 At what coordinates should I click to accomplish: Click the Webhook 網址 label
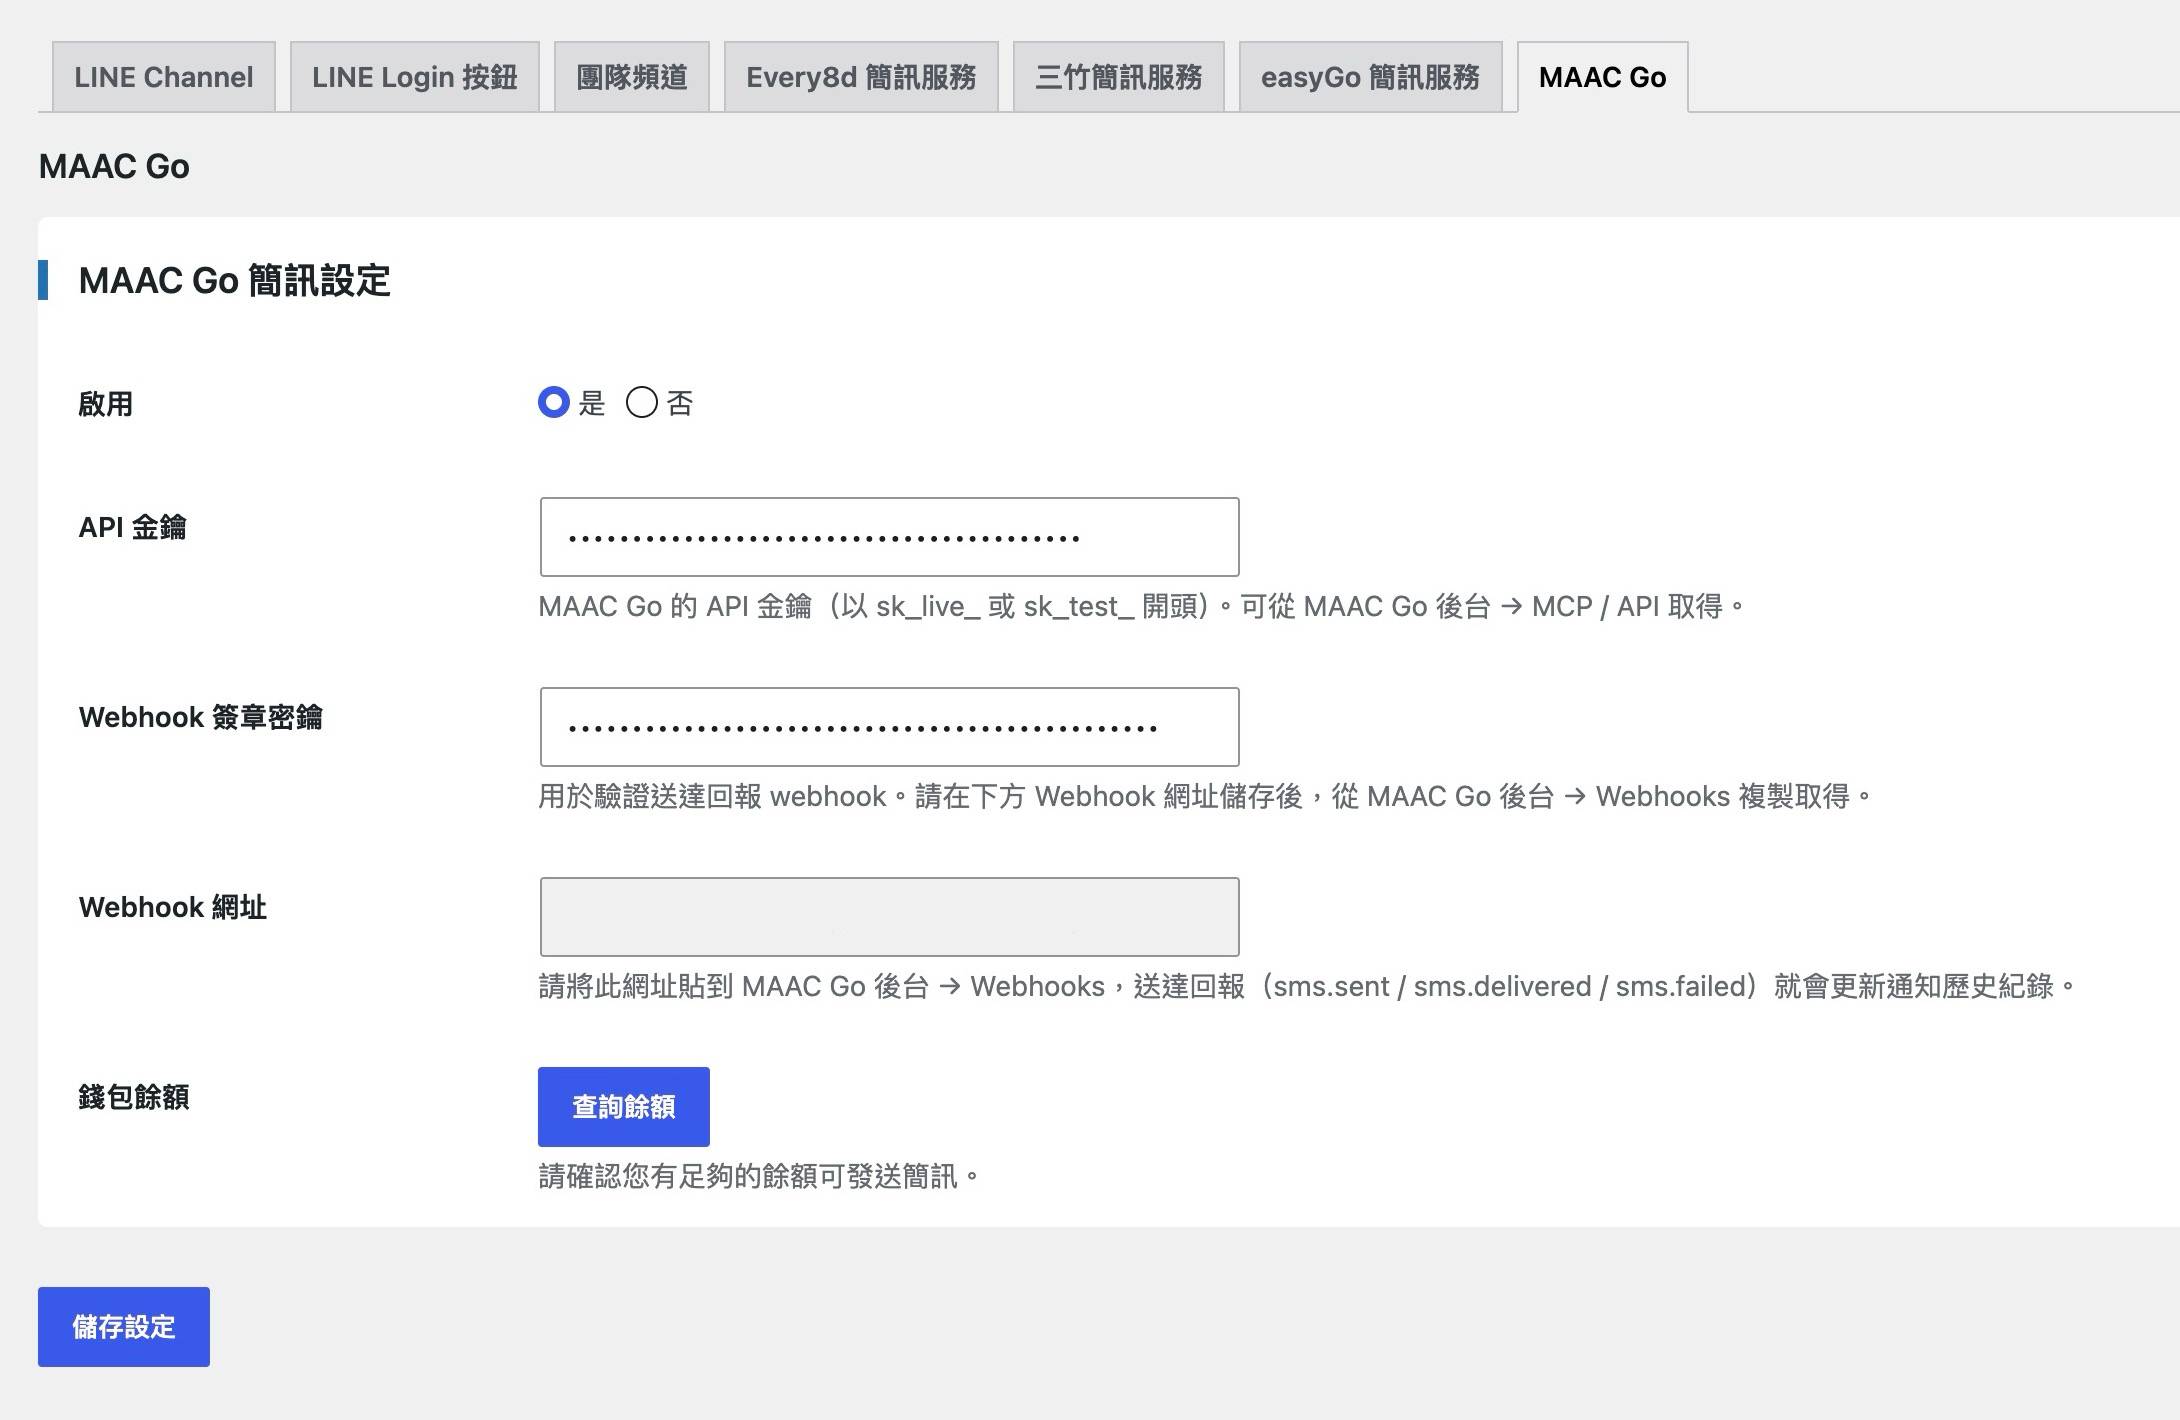coord(172,907)
